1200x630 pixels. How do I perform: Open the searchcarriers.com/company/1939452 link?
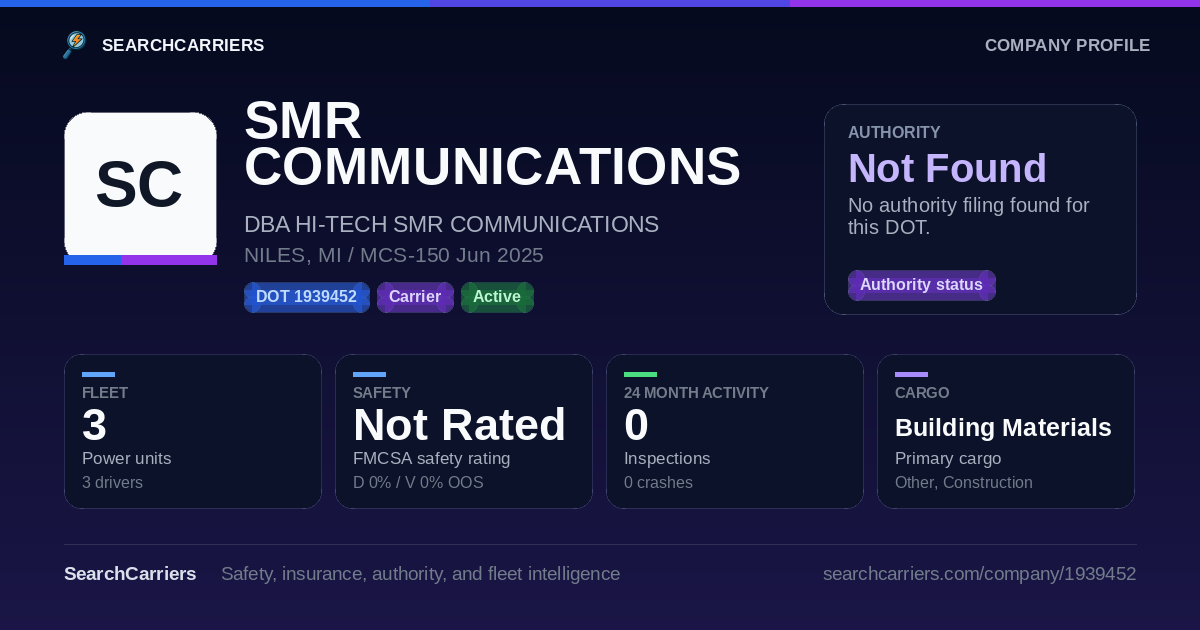pyautogui.click(x=979, y=574)
